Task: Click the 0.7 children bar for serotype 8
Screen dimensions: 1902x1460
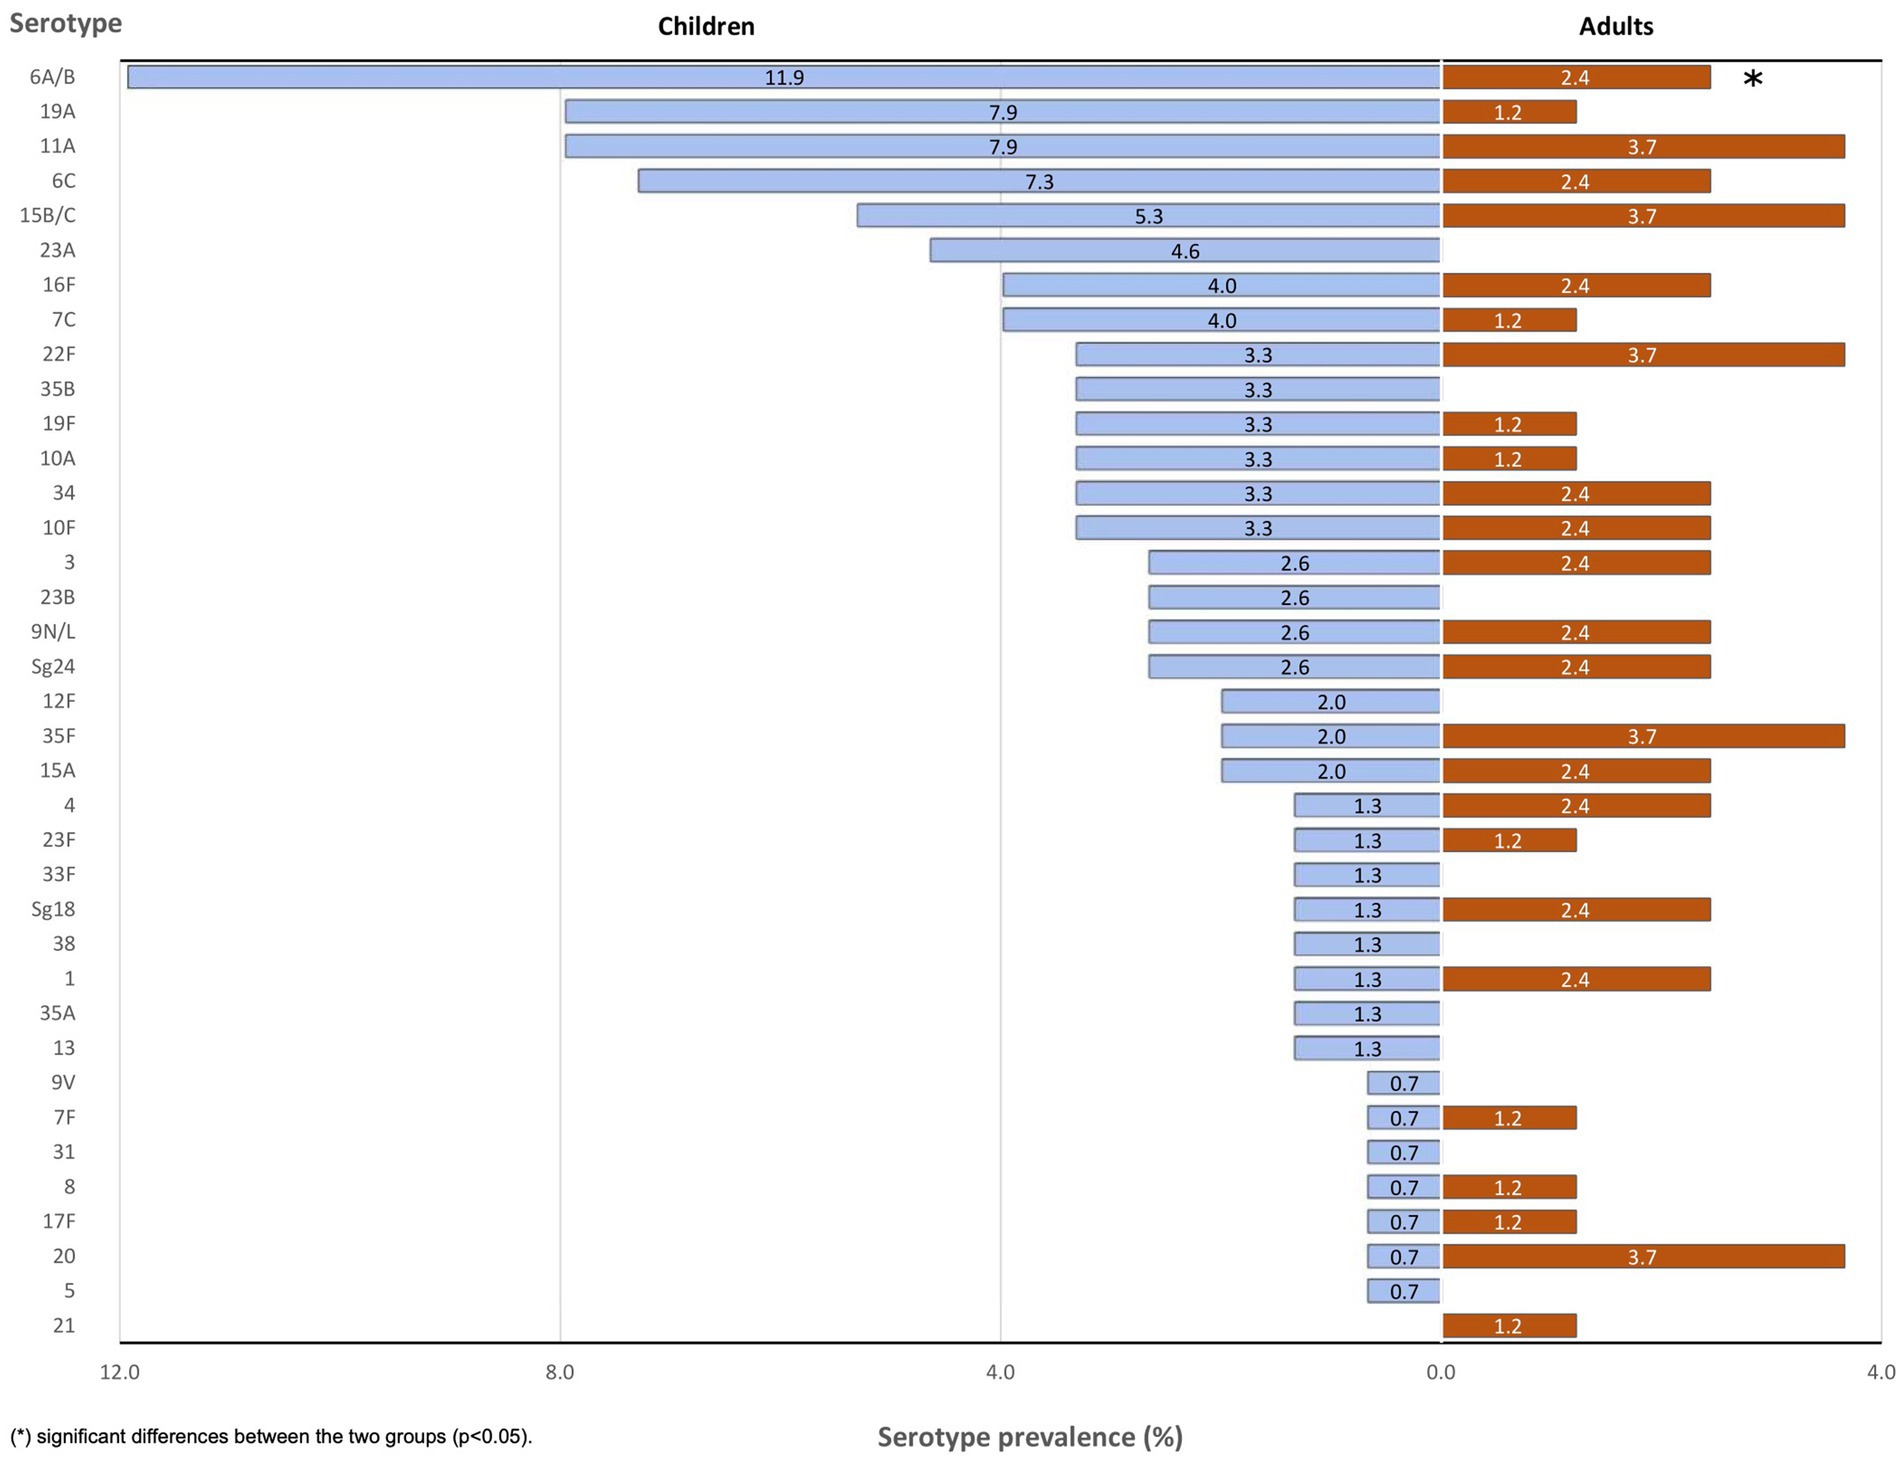Action: 1404,1186
